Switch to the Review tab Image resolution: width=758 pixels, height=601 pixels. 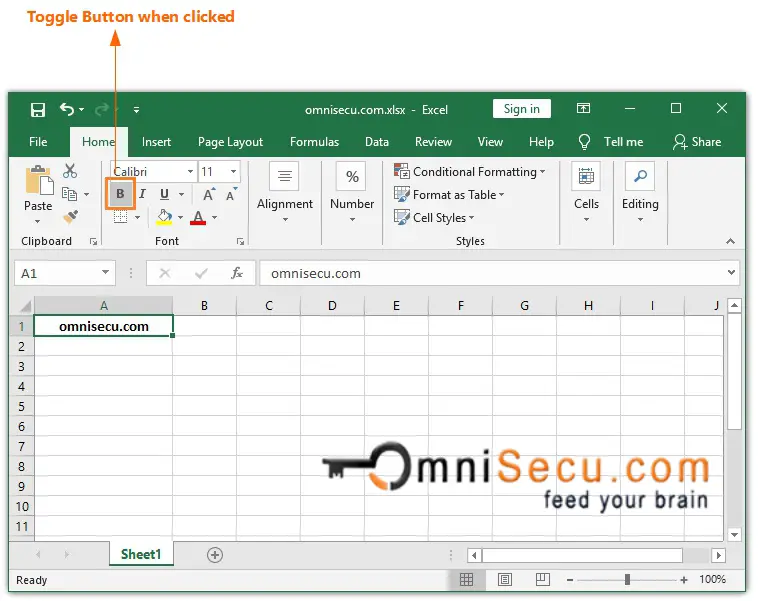[x=433, y=142]
